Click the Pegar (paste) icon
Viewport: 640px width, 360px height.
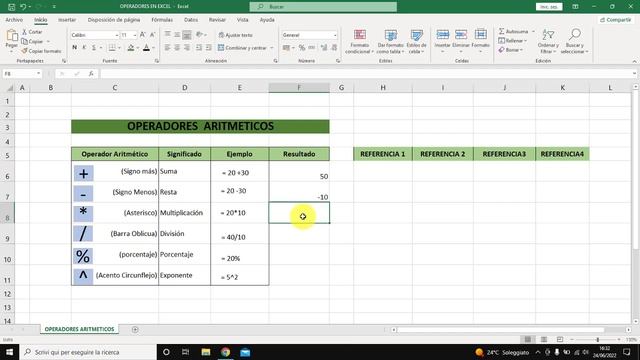(12, 36)
